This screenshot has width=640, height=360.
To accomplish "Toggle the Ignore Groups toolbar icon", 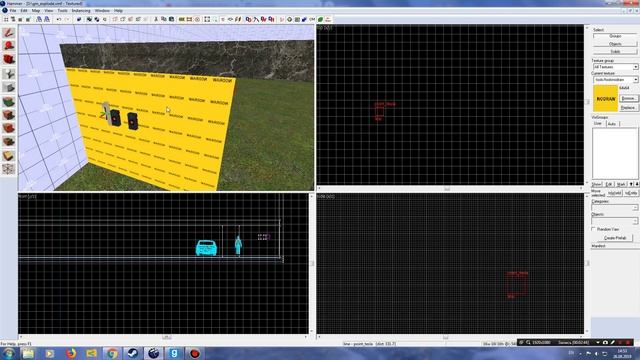I will [x=104, y=19].
